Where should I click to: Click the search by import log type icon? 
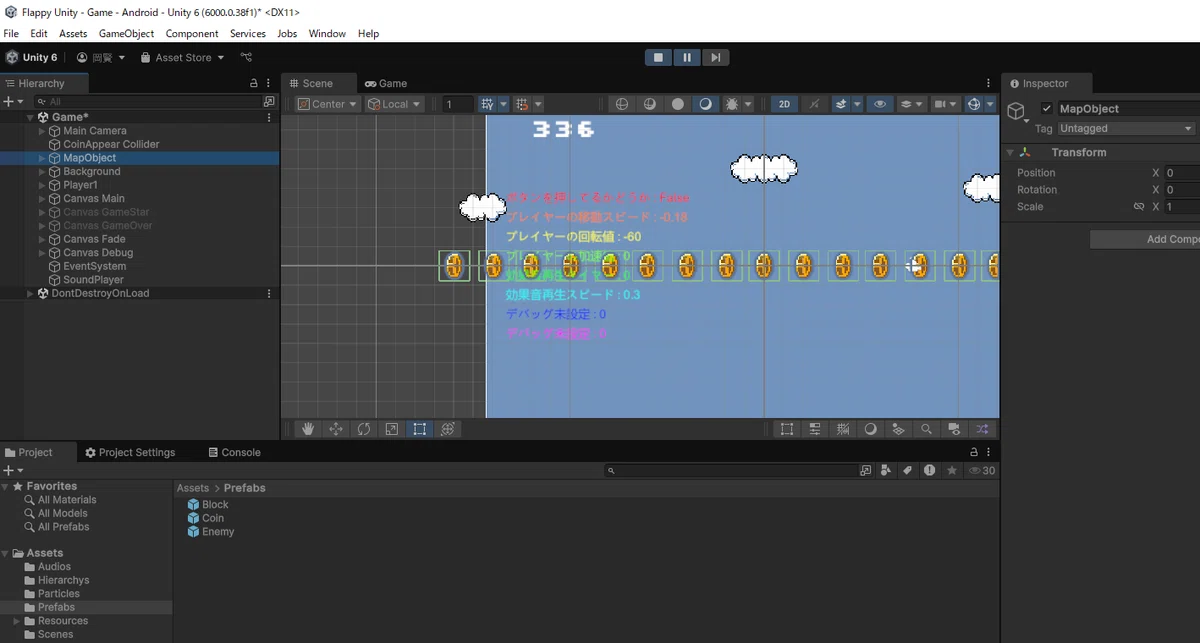pos(930,470)
